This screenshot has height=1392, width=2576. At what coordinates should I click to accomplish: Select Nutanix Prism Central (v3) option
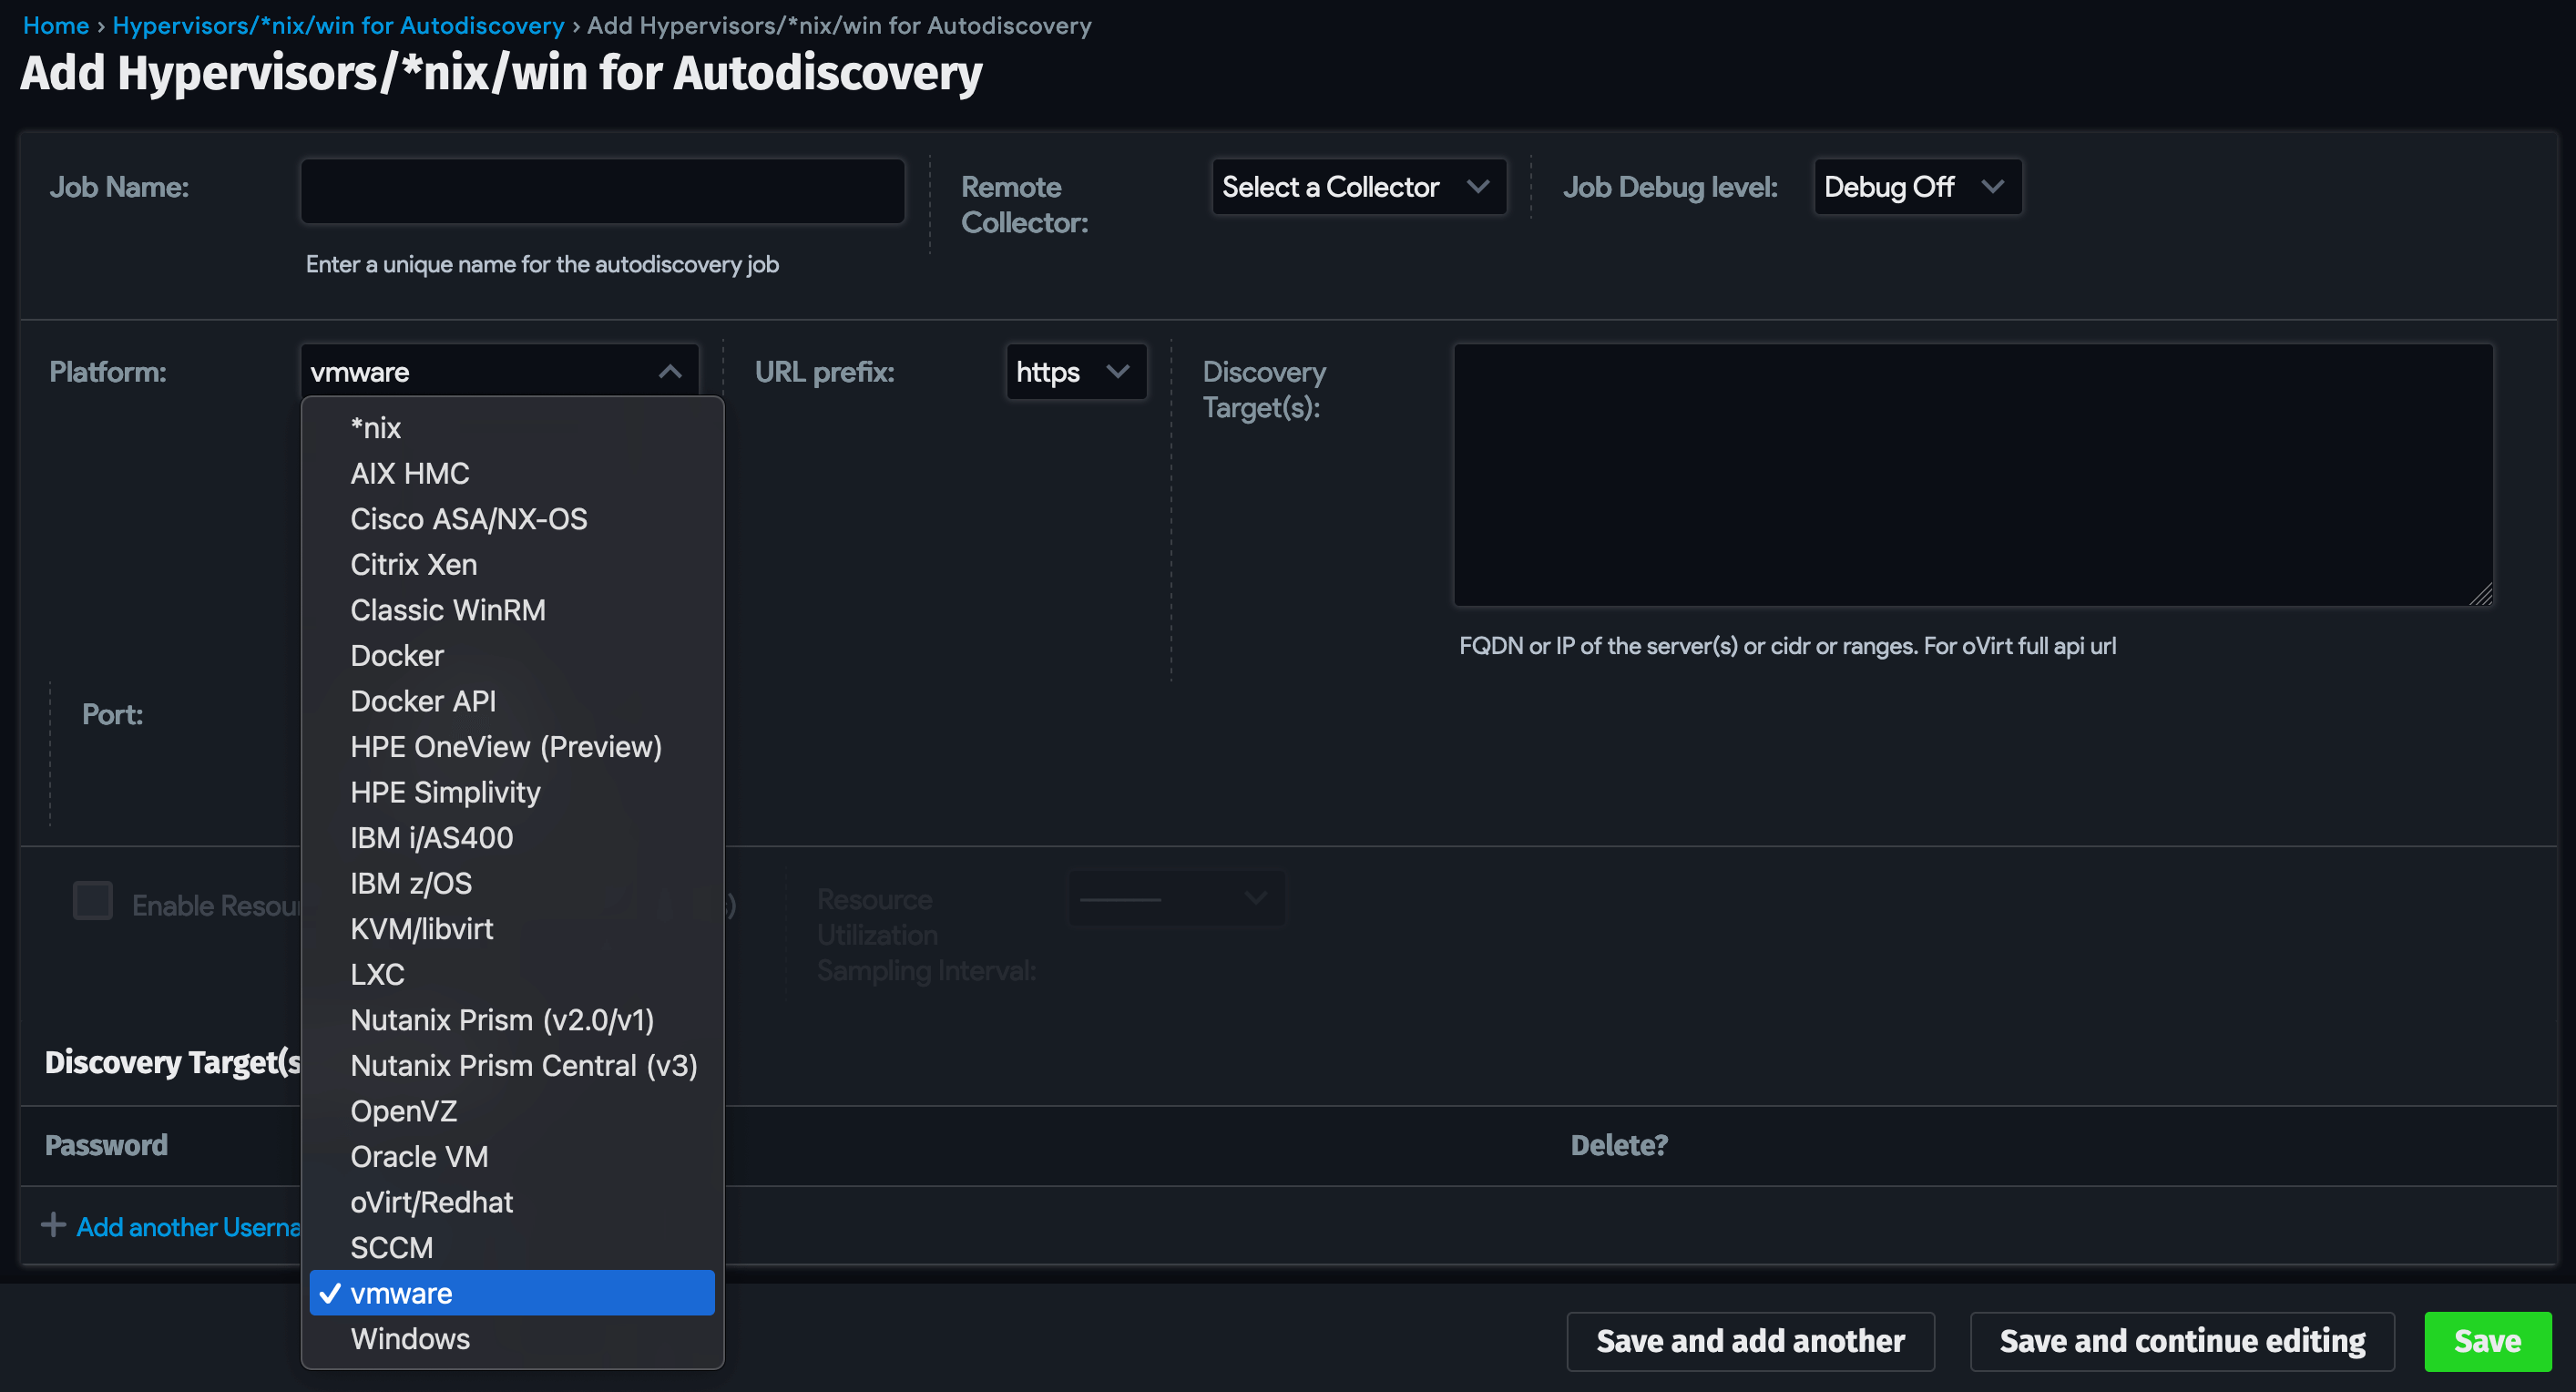point(524,1065)
